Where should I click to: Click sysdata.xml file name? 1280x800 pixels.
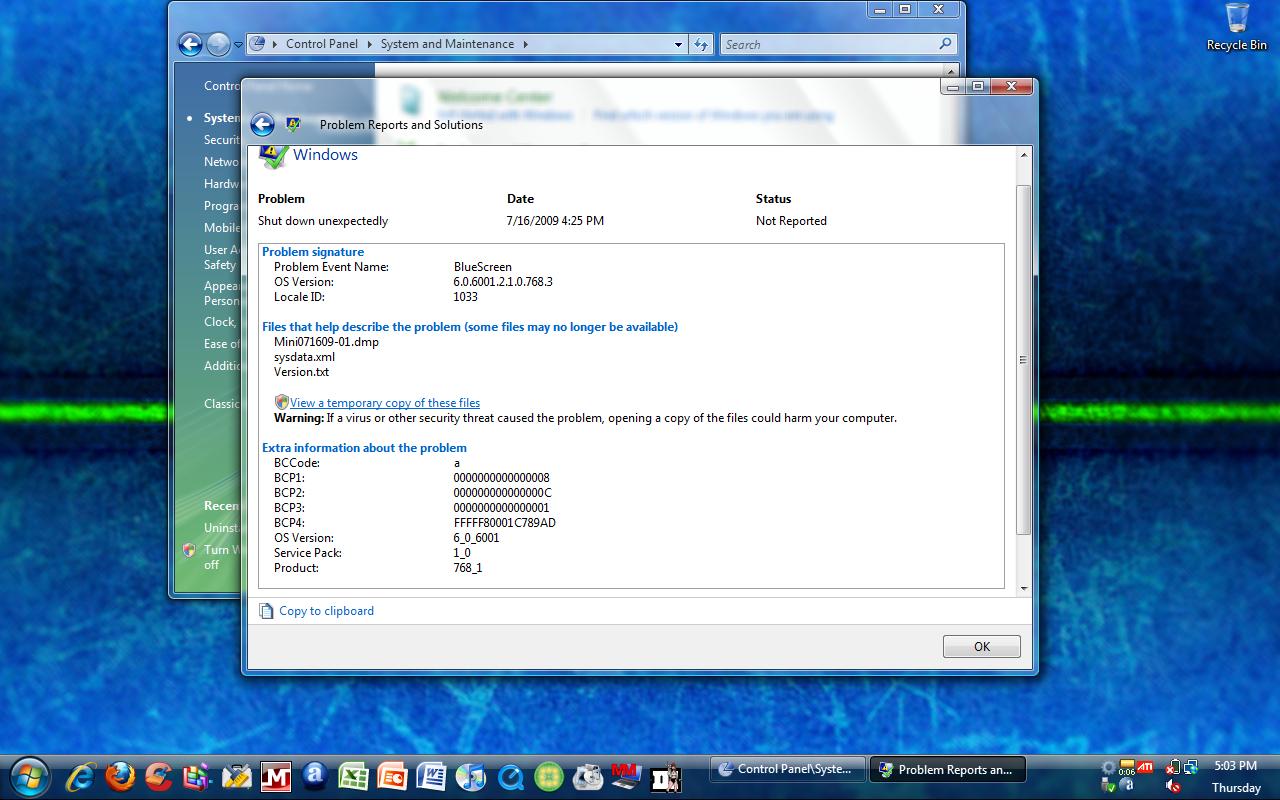click(x=304, y=357)
